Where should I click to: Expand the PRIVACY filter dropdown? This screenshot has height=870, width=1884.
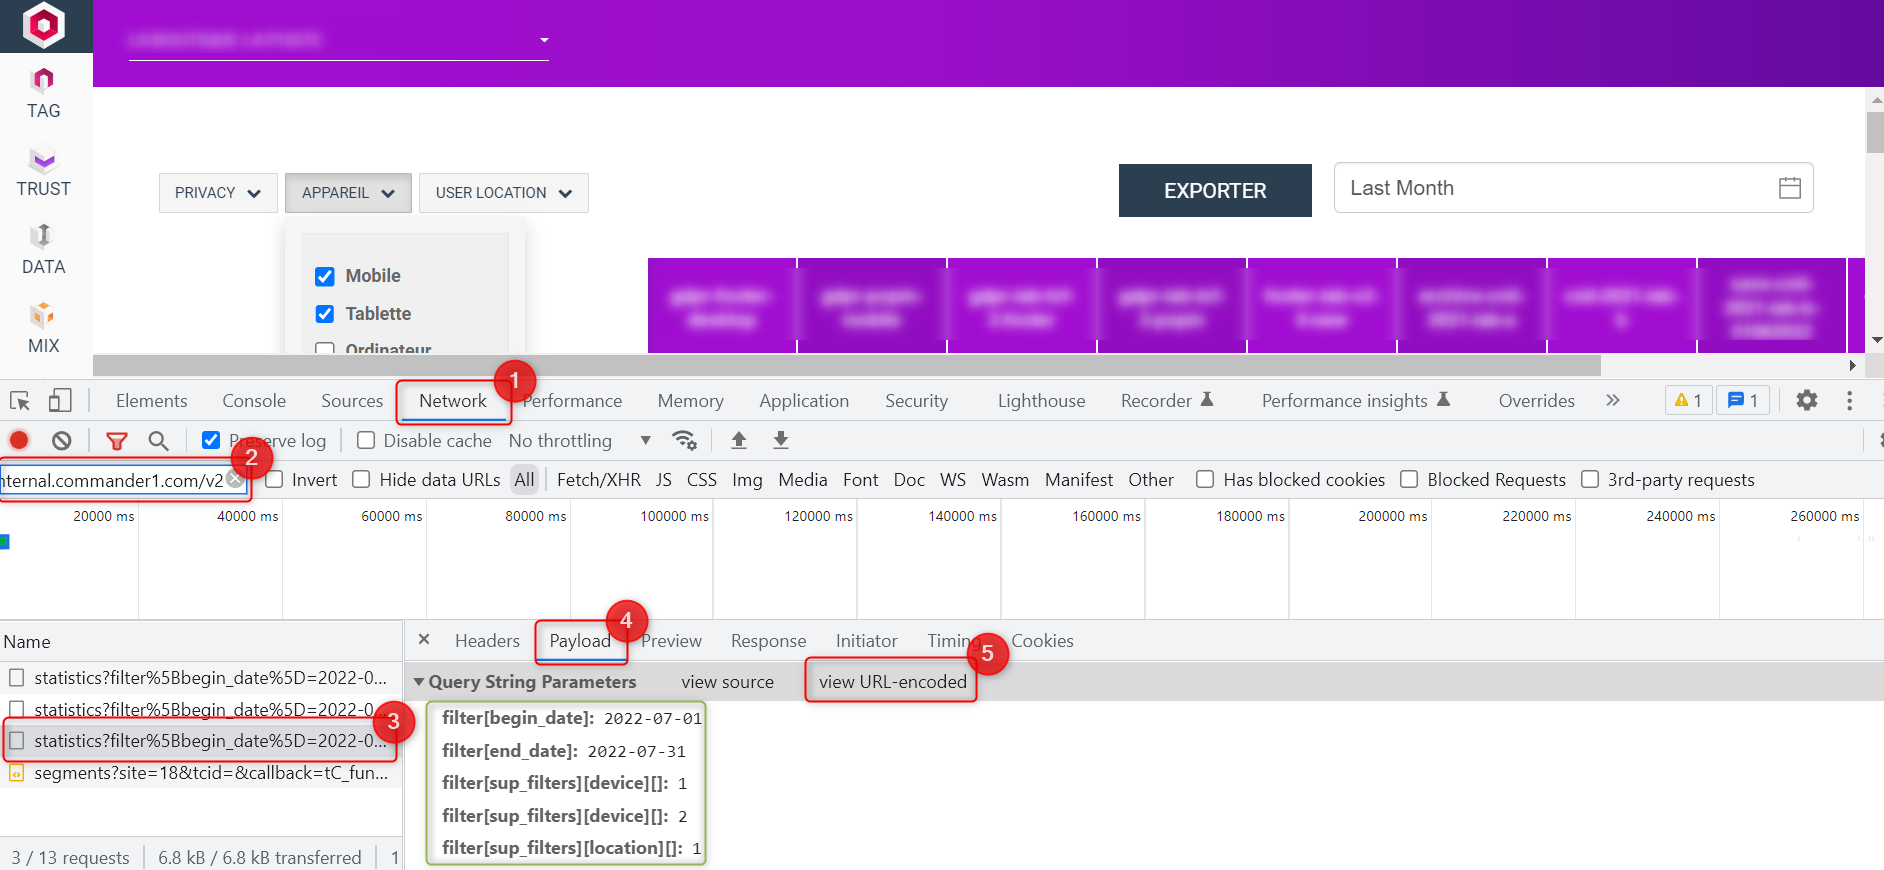[218, 193]
